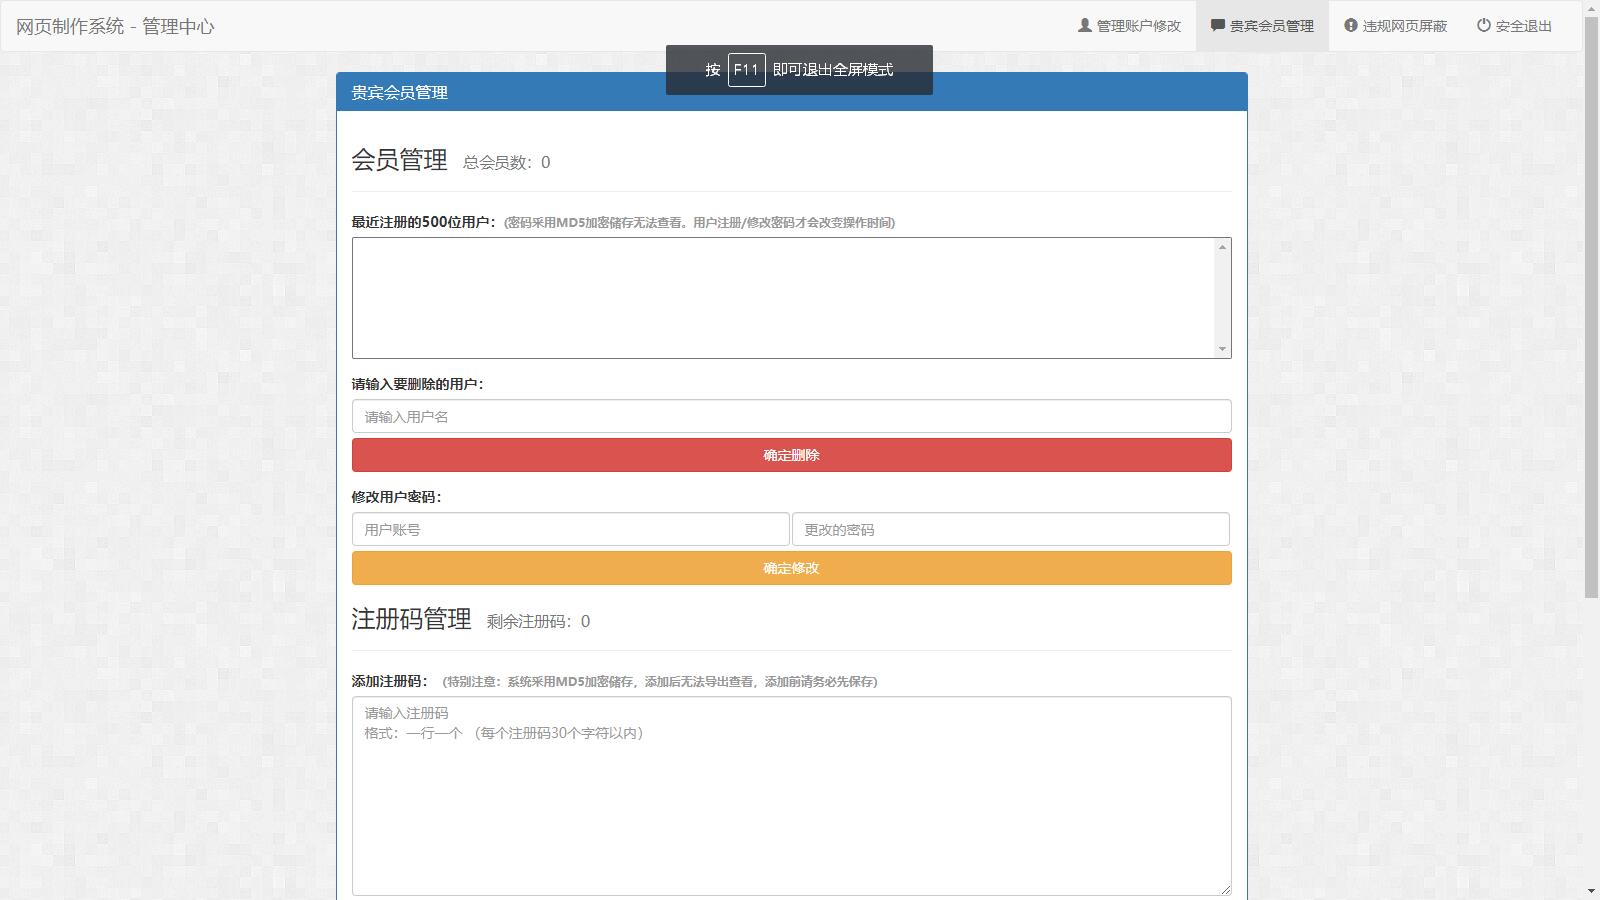Click the exclamation icon beside 违规网页屏蔽

click(x=1350, y=26)
